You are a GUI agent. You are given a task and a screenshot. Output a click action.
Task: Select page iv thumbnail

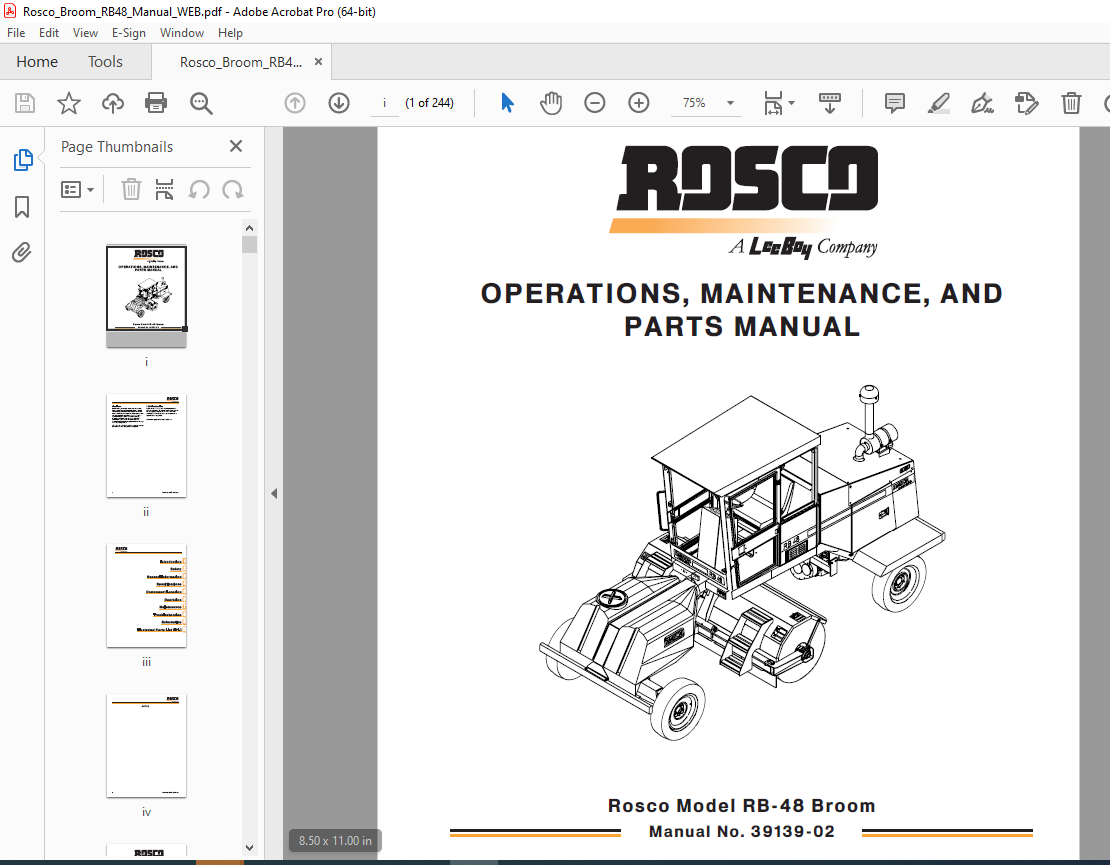point(147,746)
